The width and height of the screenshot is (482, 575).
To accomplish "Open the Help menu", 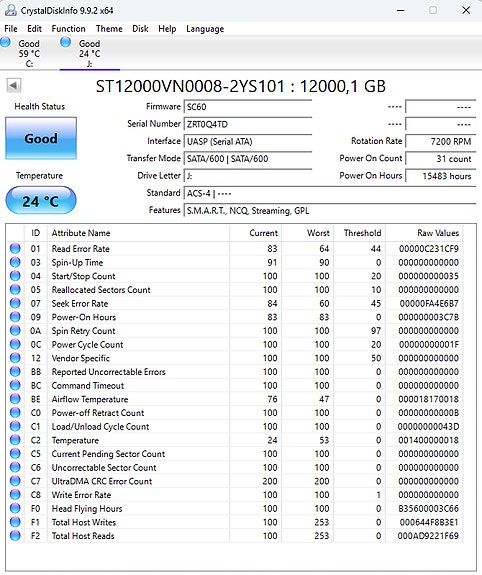I will click(167, 29).
